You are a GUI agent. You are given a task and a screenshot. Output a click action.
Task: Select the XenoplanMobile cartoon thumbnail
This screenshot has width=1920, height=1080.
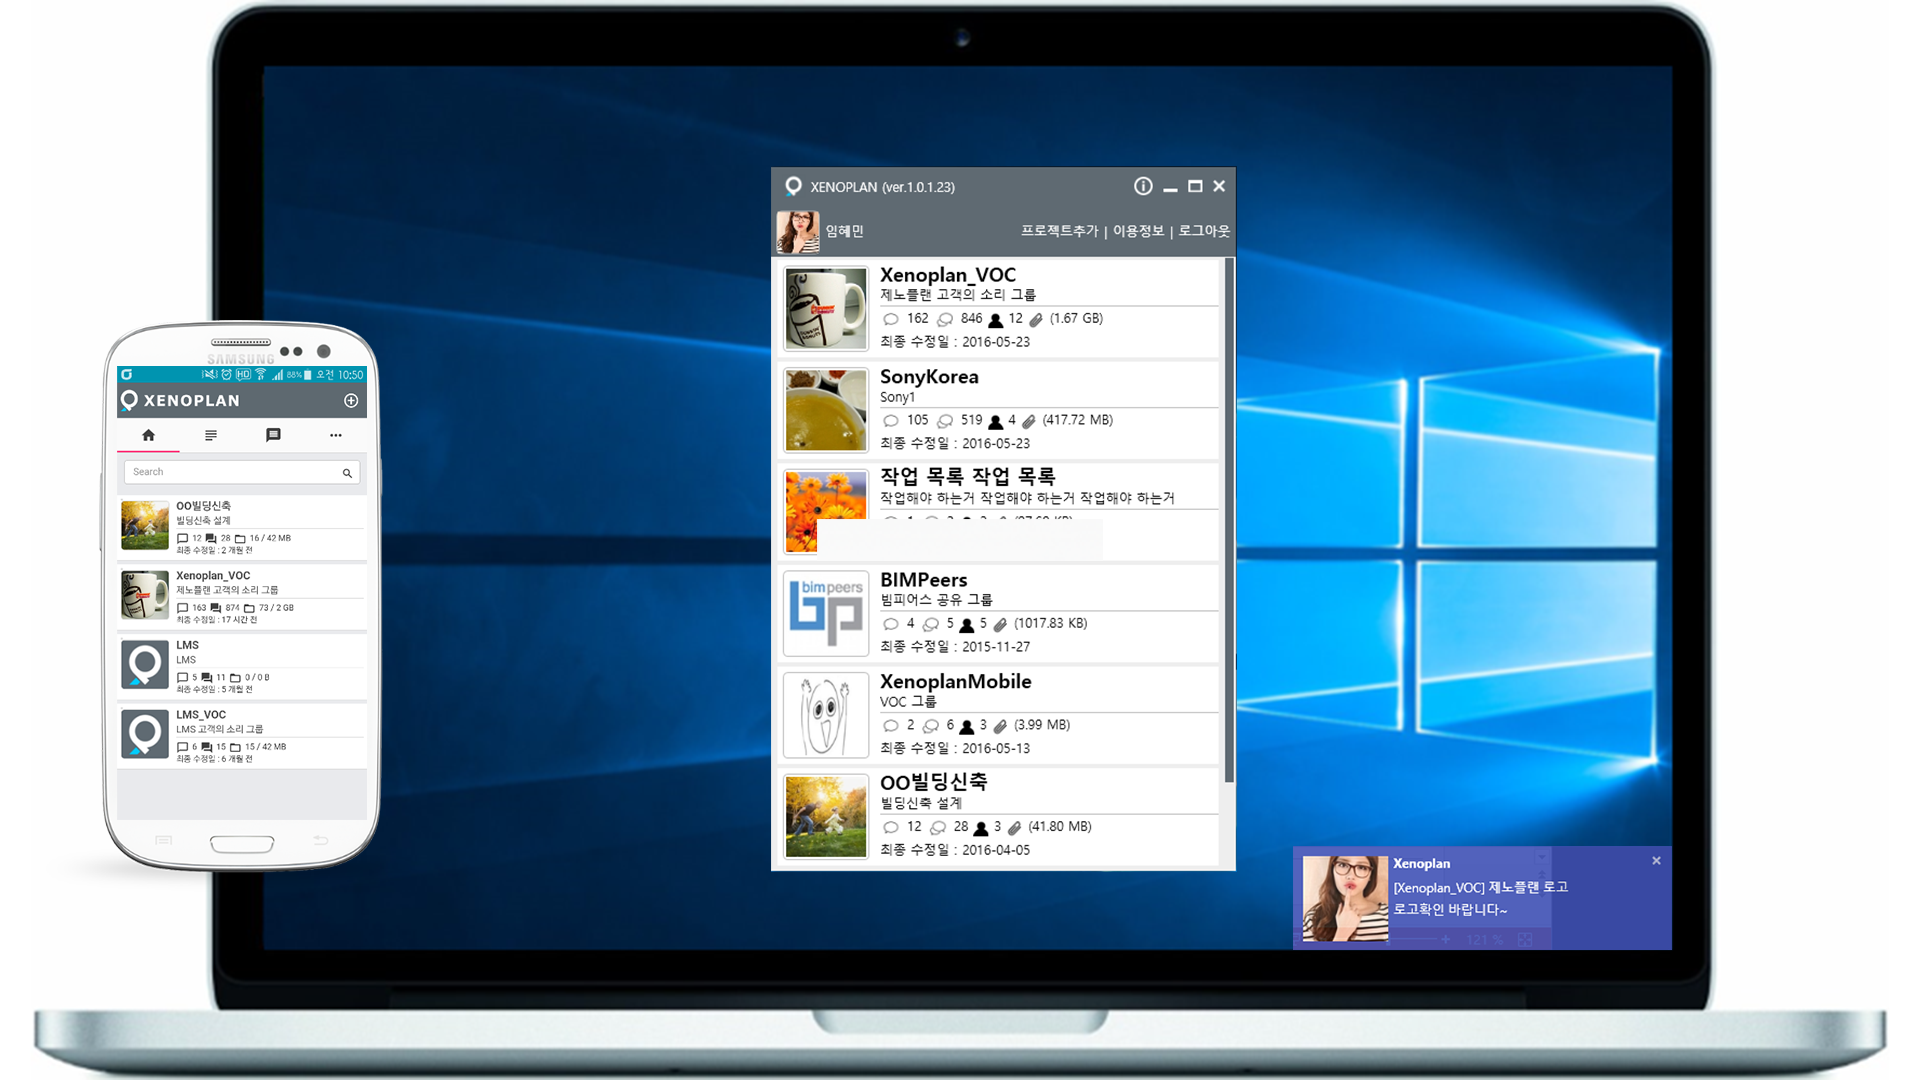pos(826,715)
